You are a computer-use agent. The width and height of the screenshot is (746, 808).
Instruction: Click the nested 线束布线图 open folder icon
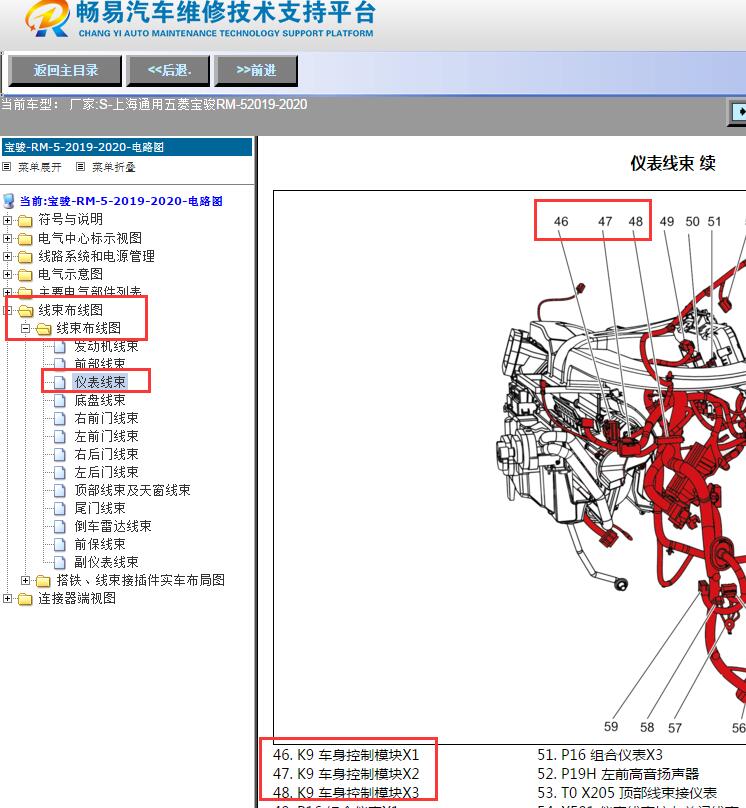point(43,329)
